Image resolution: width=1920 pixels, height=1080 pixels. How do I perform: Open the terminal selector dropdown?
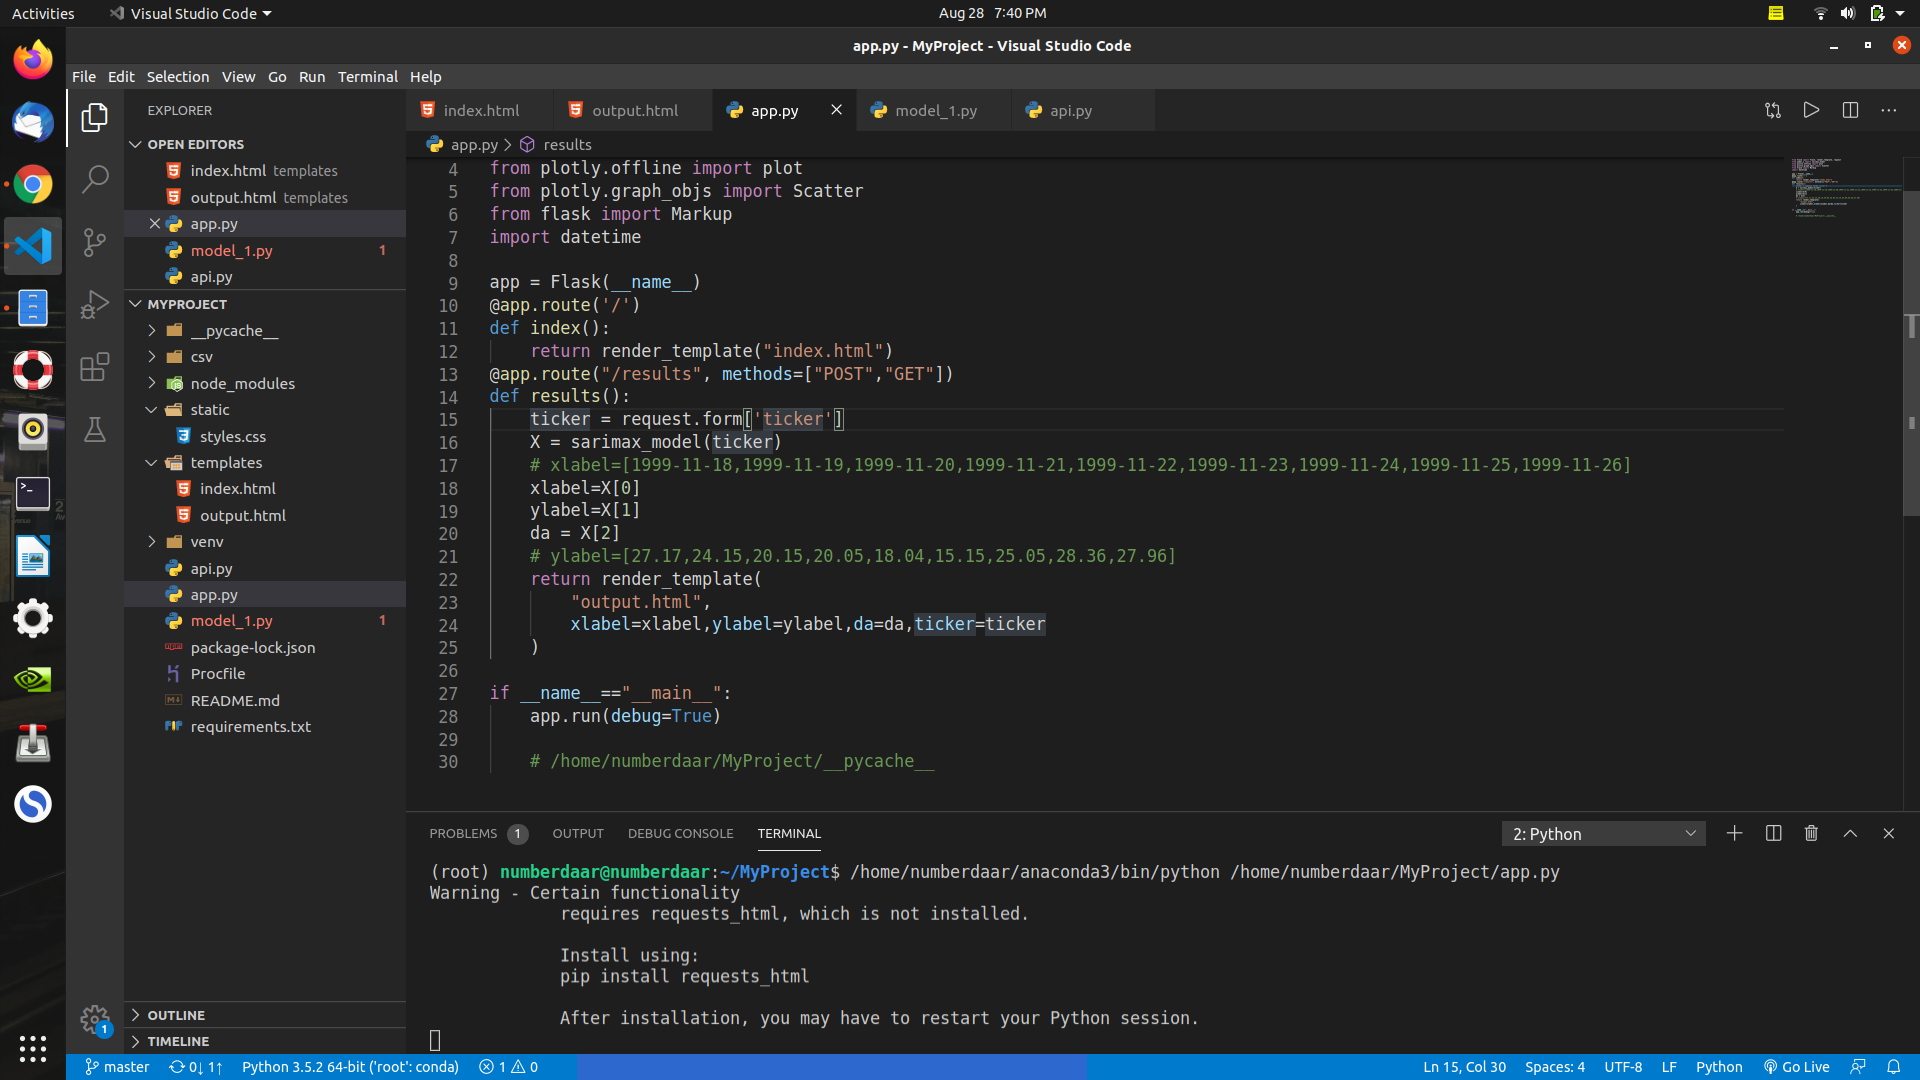pos(1603,834)
